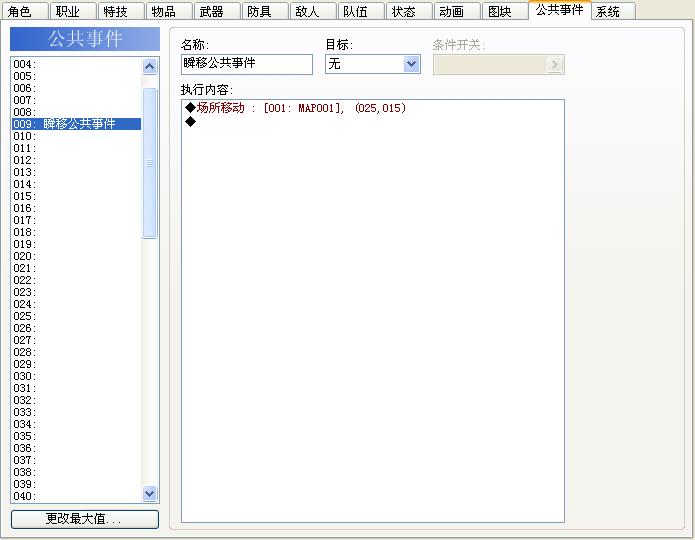
Task: Select the 图块 tab
Action: (504, 11)
